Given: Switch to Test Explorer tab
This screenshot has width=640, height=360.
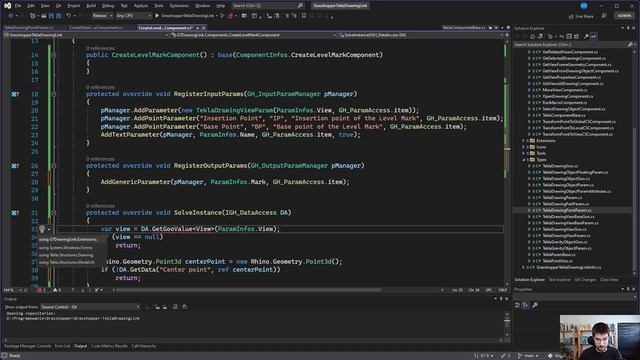Looking at the screenshot, I should pyautogui.click(x=559, y=280).
